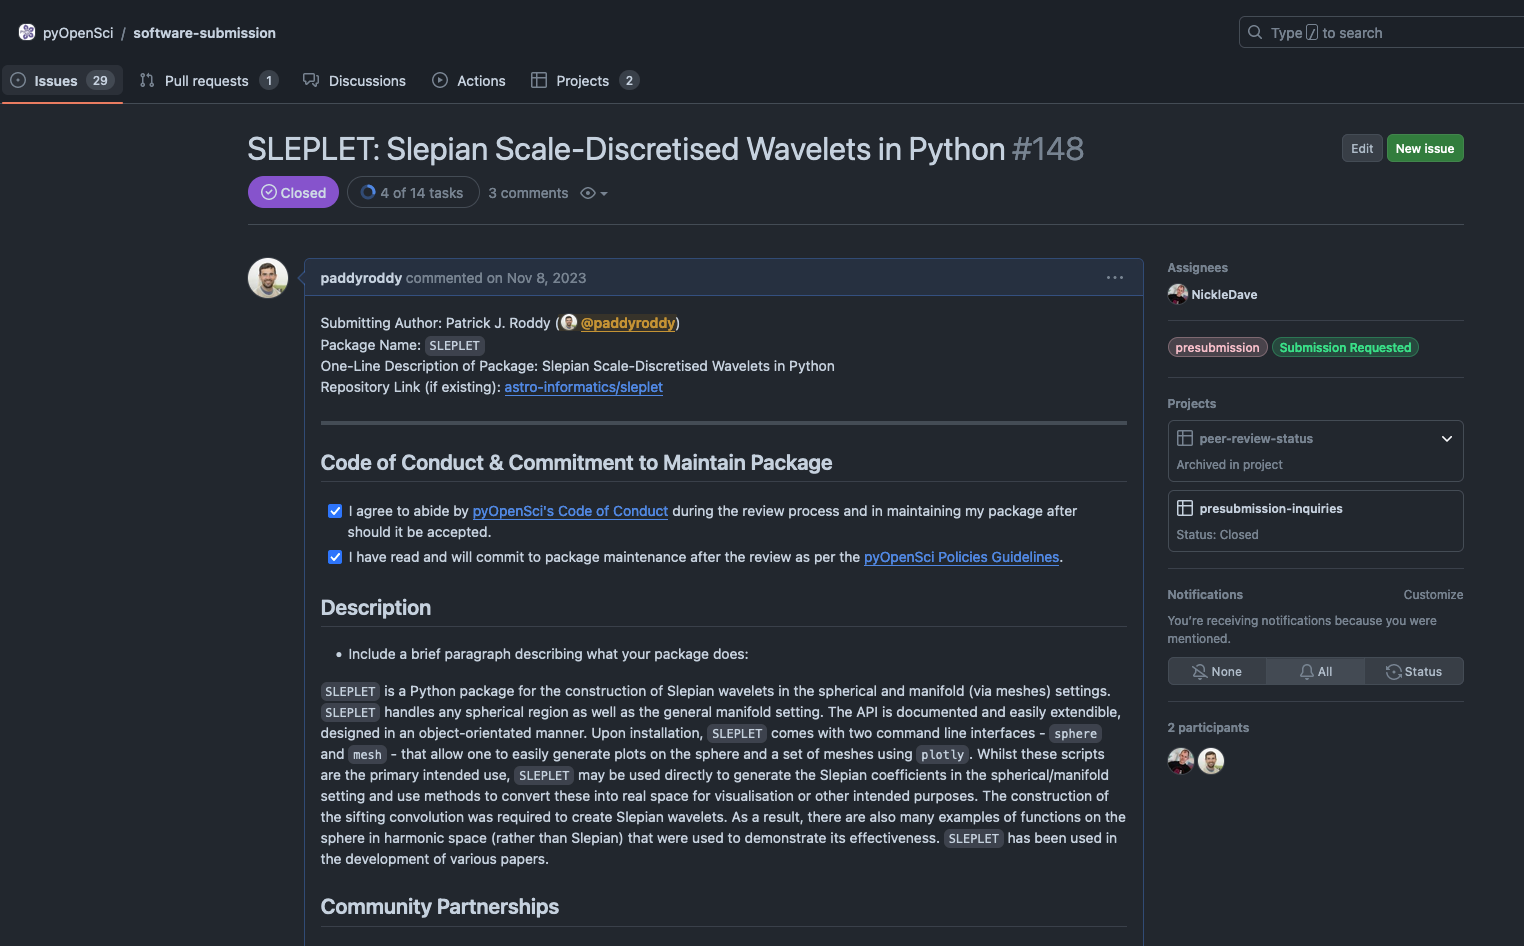Toggle the package maintenance commitment checkbox
This screenshot has width=1524, height=946.
point(335,557)
